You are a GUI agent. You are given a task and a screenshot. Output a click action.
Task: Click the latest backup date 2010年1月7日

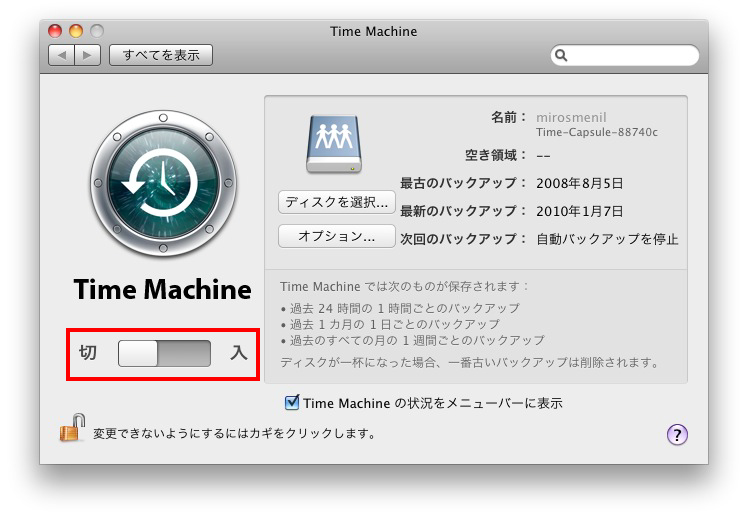click(580, 211)
